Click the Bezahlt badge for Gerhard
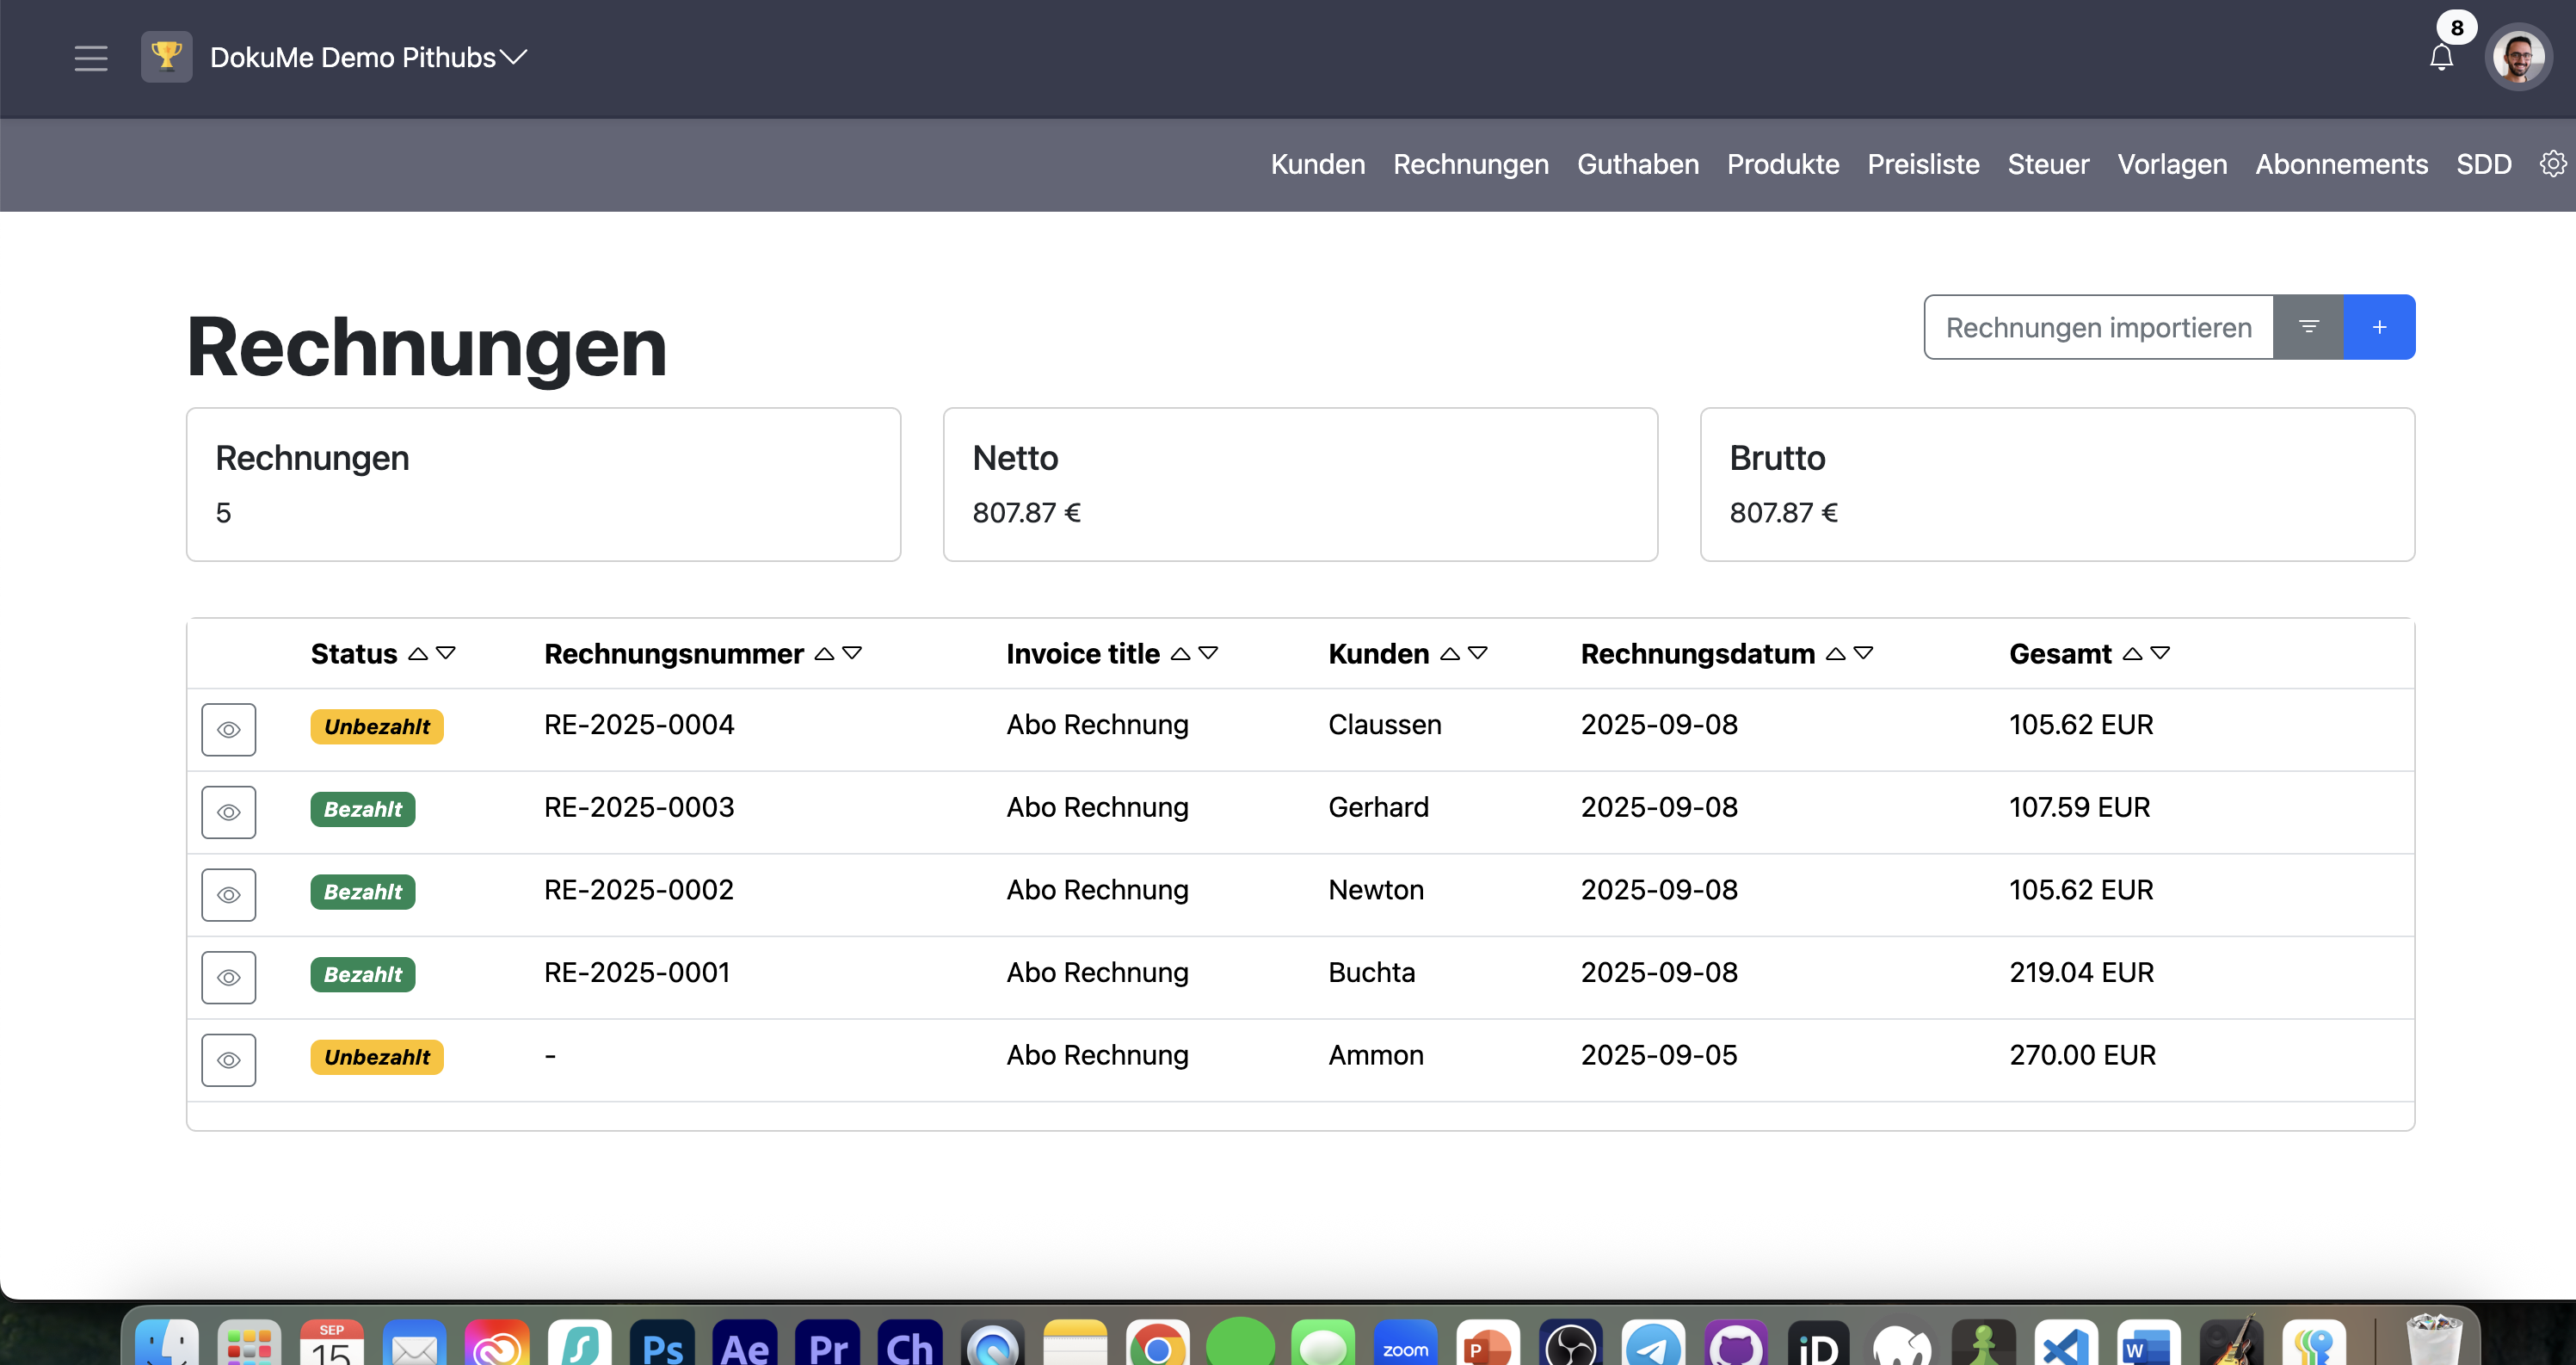 (x=362, y=809)
